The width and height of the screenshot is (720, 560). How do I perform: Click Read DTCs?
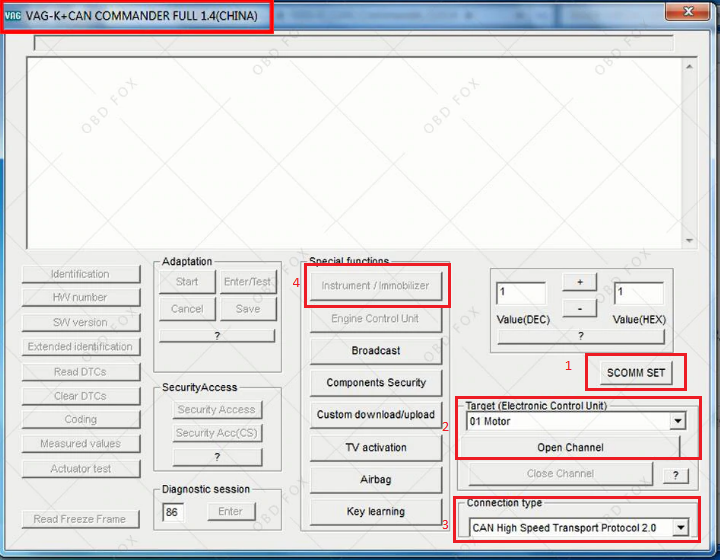pyautogui.click(x=81, y=372)
